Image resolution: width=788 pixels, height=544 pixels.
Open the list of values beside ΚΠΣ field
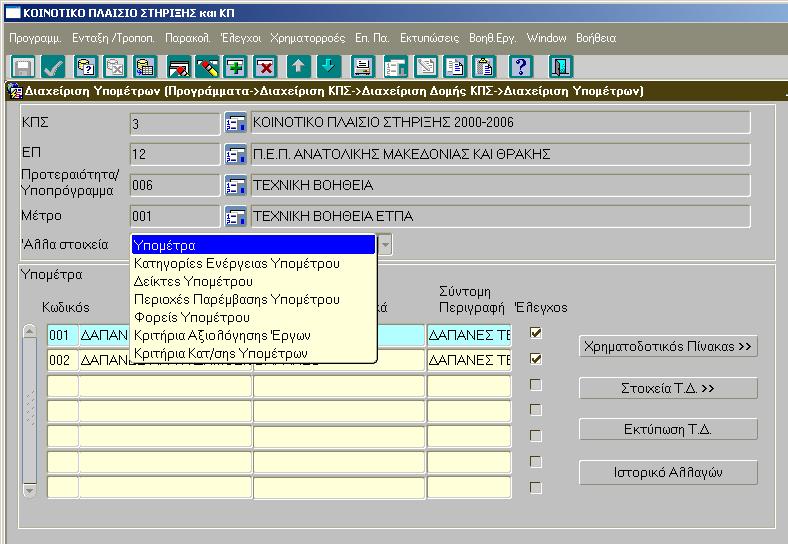point(235,123)
